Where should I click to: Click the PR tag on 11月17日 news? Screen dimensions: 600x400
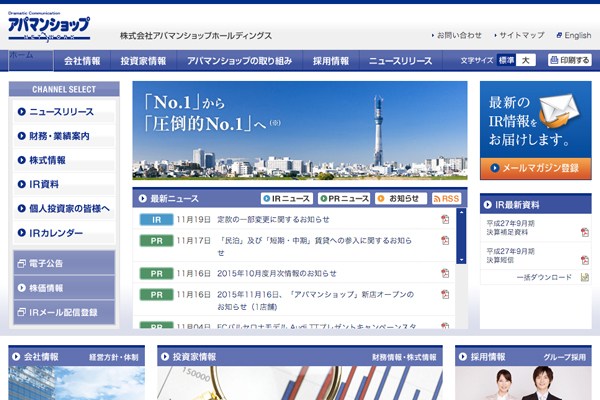[157, 241]
